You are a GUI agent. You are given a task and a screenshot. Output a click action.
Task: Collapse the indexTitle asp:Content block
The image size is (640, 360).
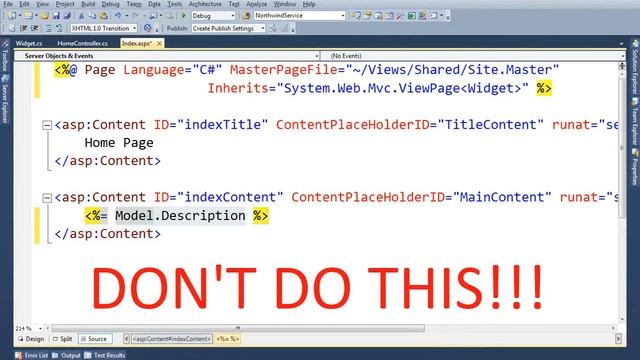(47, 125)
